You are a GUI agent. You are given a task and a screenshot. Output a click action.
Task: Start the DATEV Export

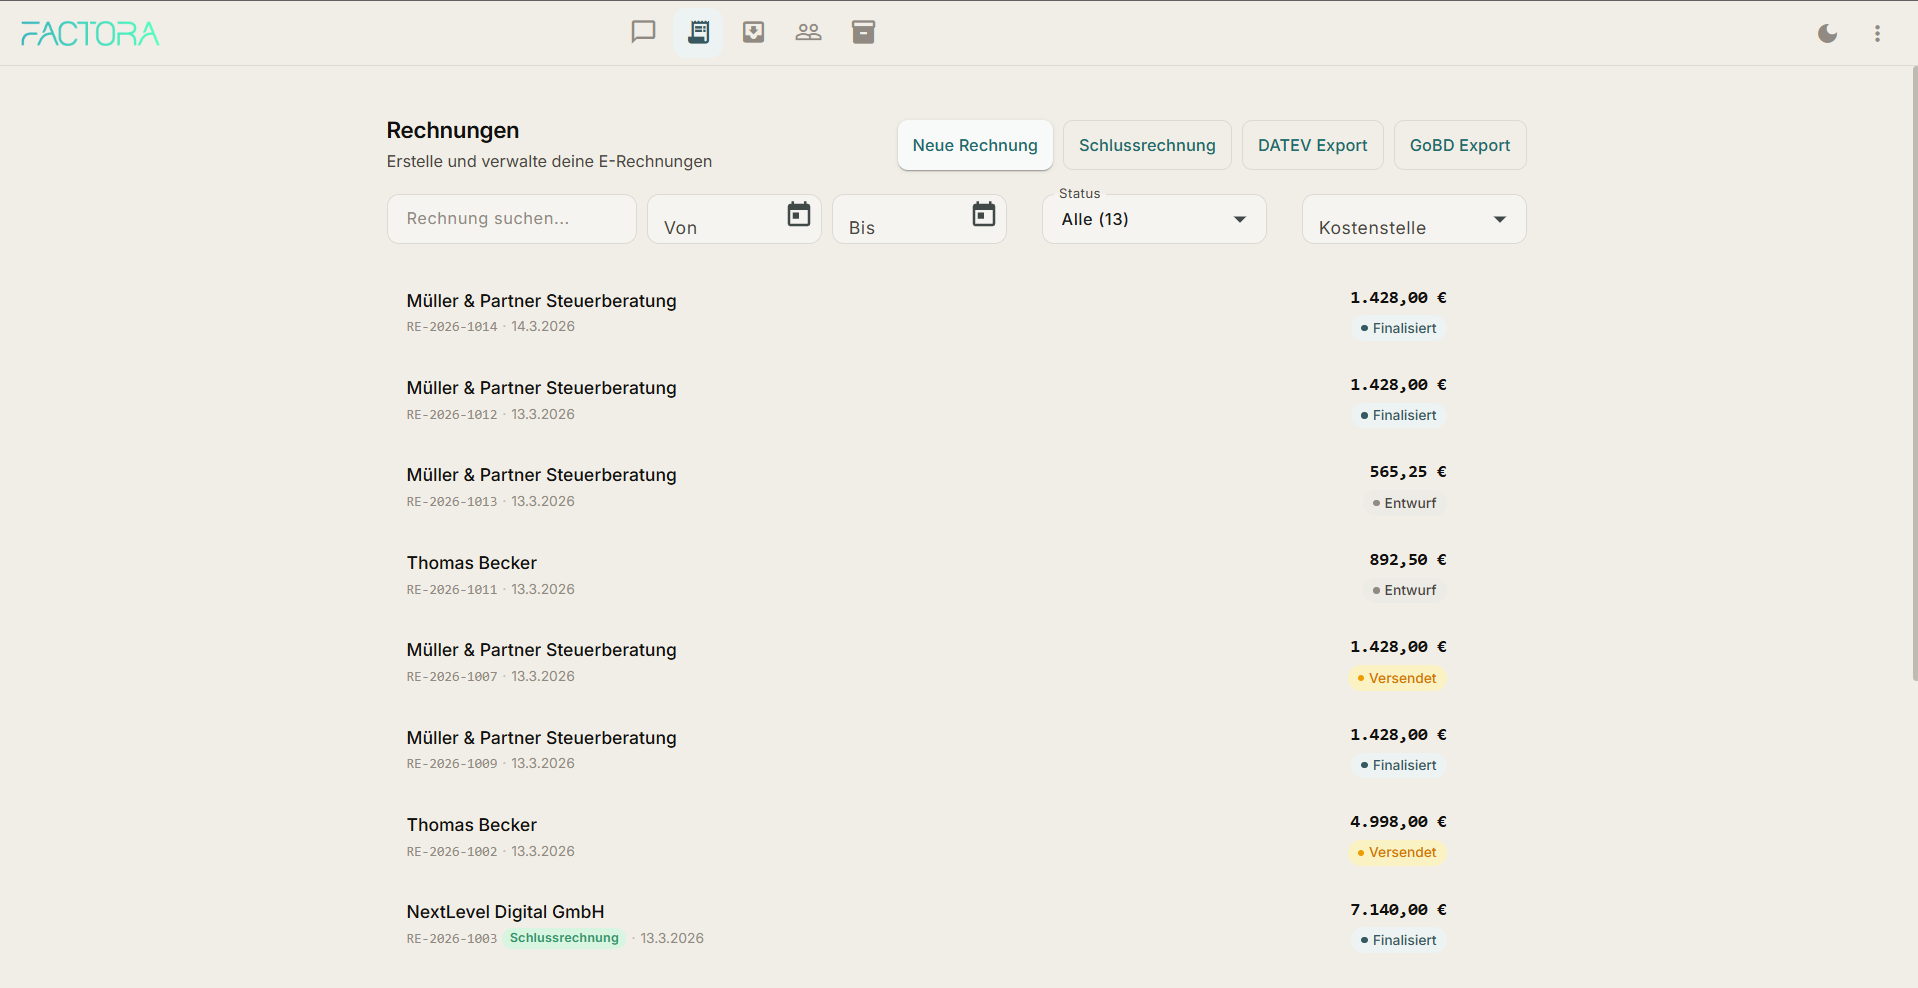(1312, 145)
